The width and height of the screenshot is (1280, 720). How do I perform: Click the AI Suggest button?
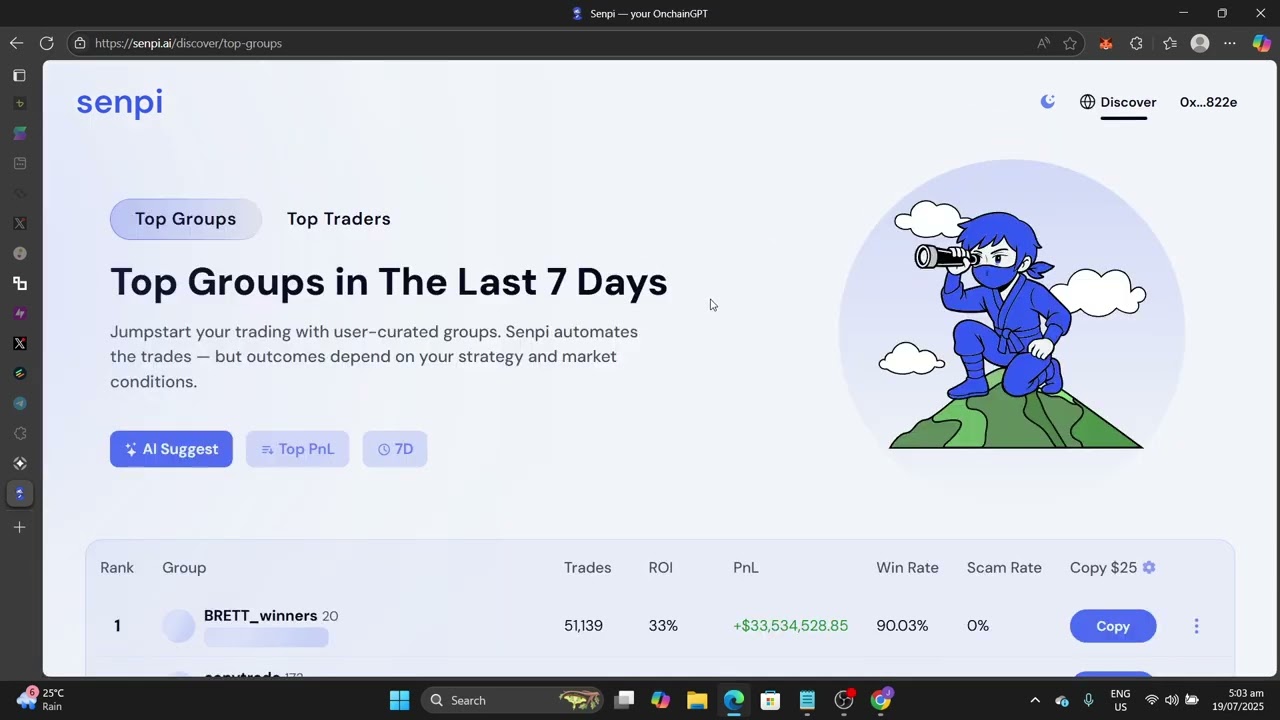click(171, 449)
